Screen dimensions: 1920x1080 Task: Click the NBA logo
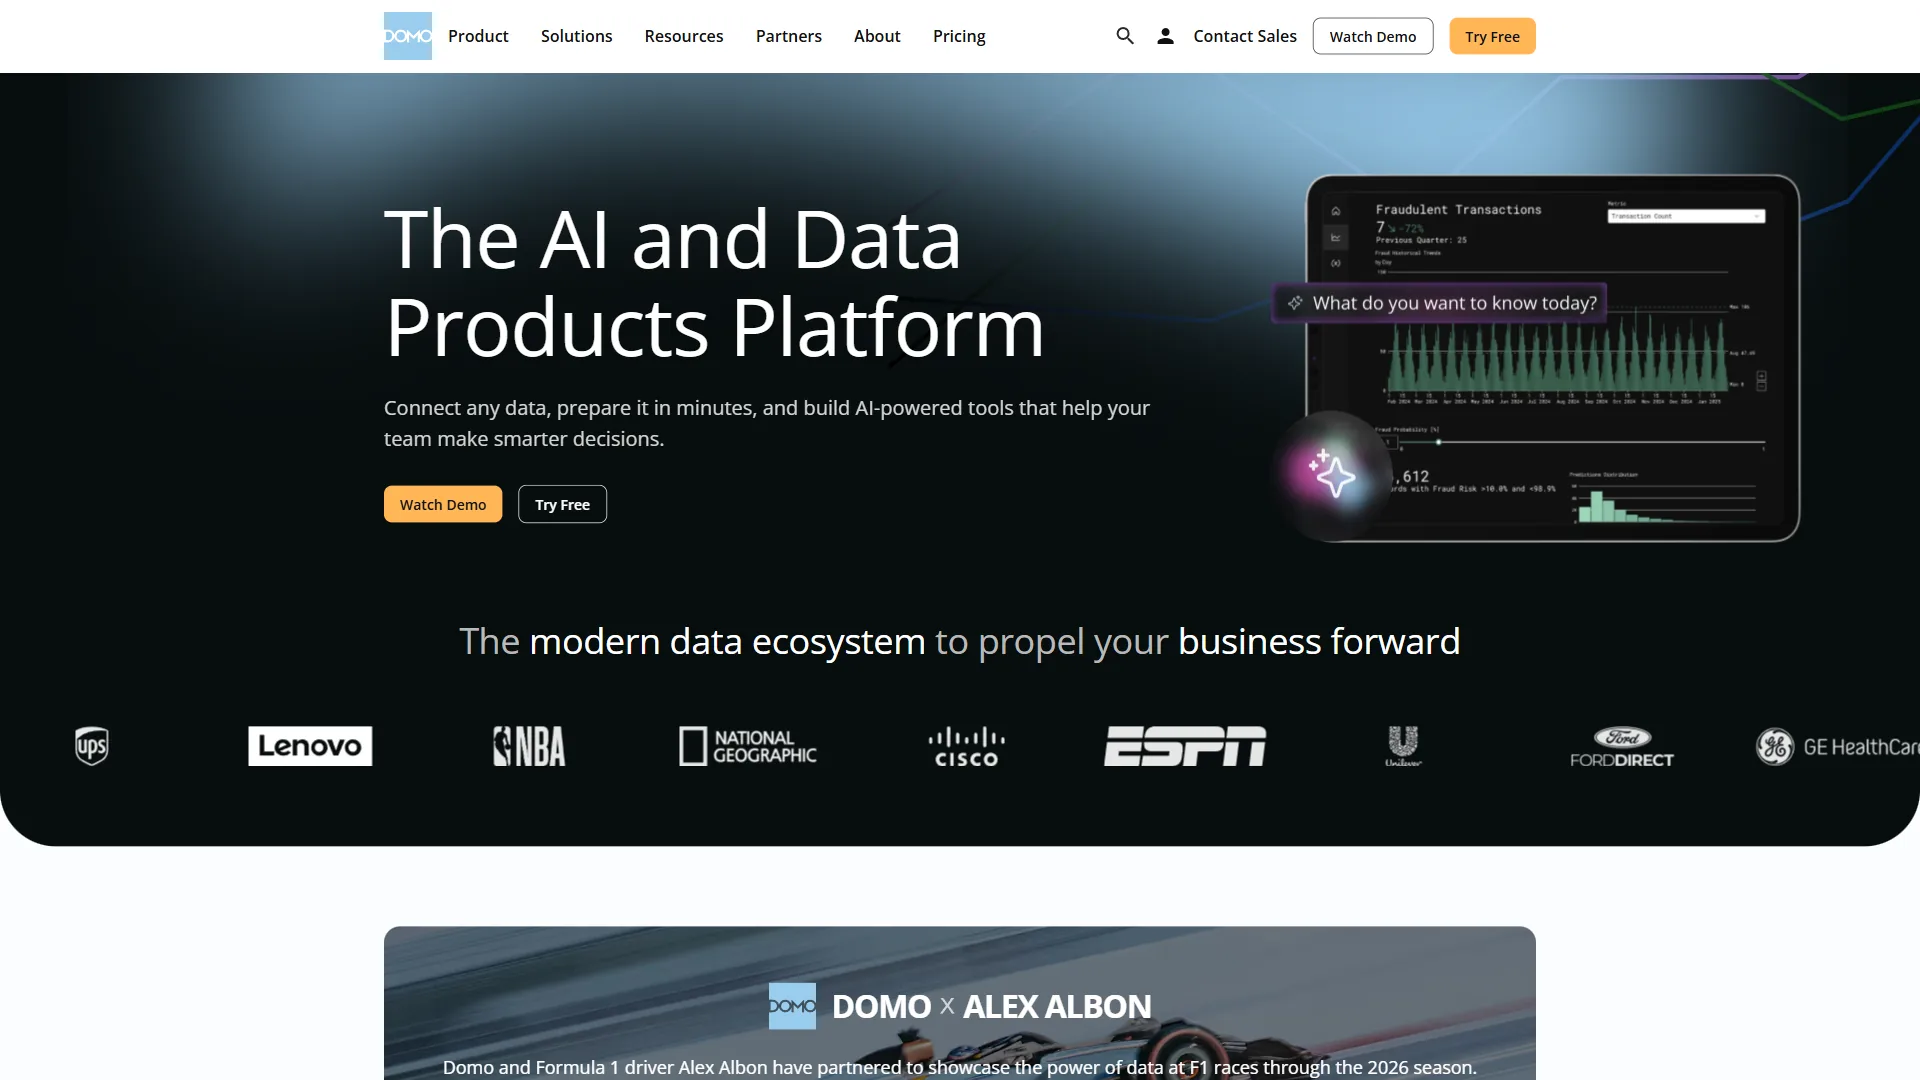tap(529, 746)
